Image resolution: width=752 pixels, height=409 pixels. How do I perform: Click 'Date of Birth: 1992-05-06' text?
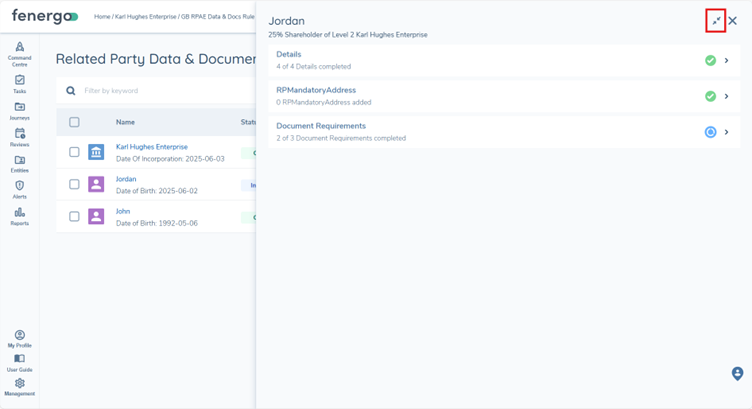pos(157,223)
